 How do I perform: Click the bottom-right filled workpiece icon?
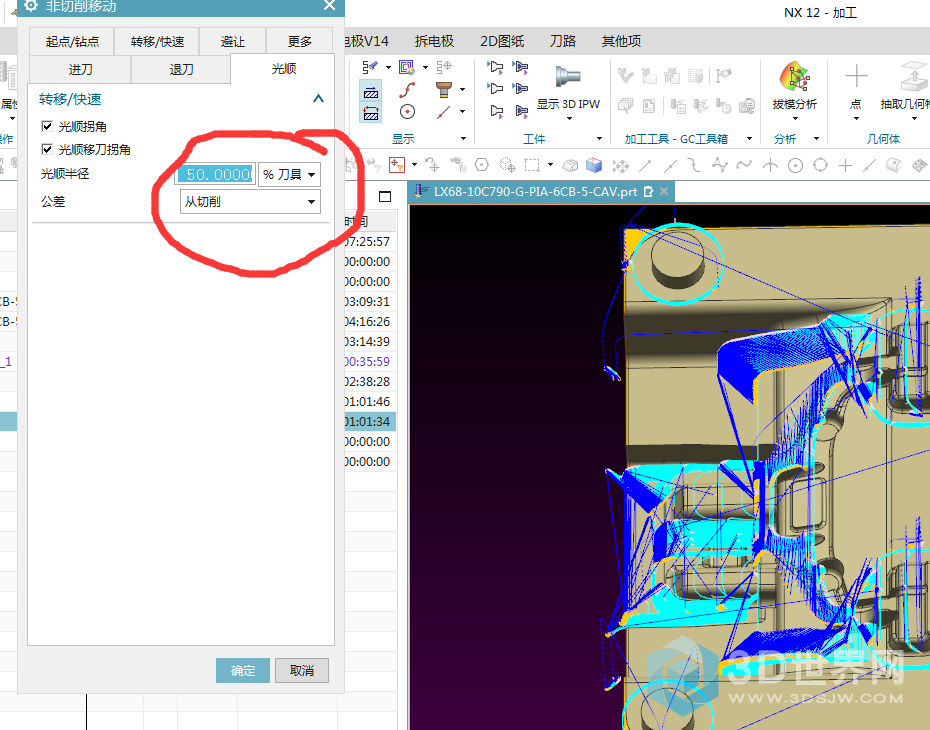521,111
